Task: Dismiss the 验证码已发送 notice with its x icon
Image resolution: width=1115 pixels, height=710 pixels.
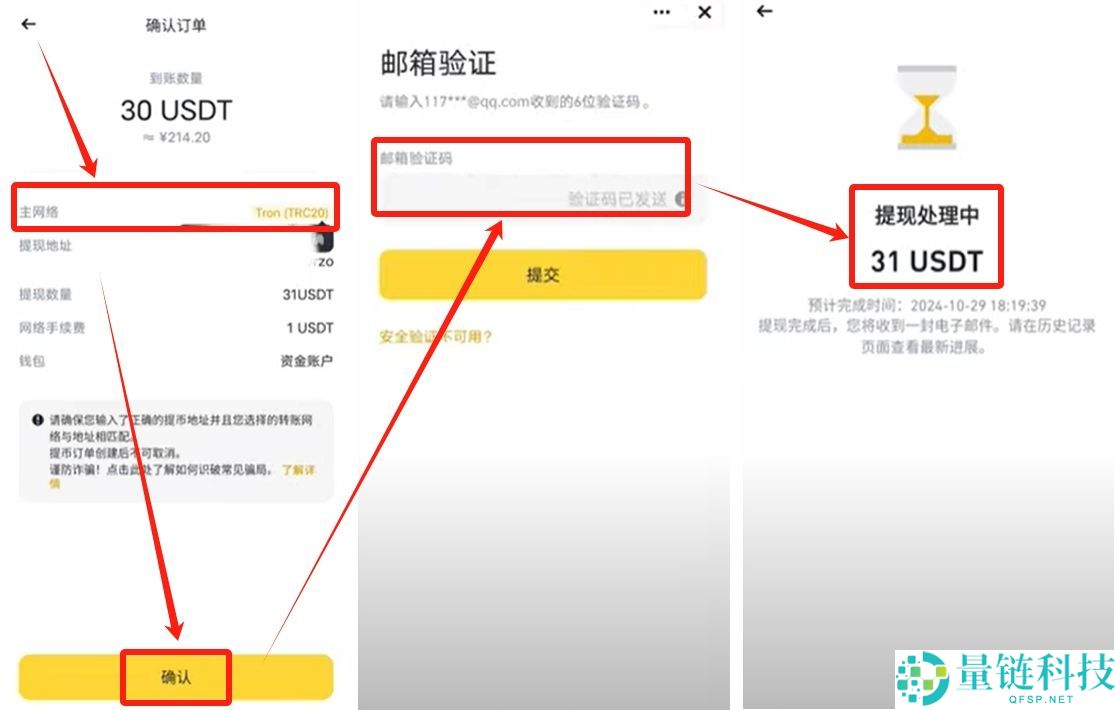Action: (682, 199)
